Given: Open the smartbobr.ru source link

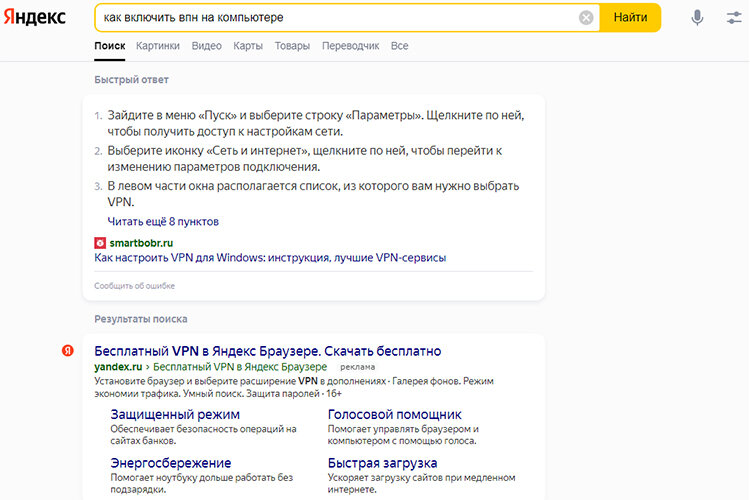Looking at the screenshot, I should coord(141,243).
